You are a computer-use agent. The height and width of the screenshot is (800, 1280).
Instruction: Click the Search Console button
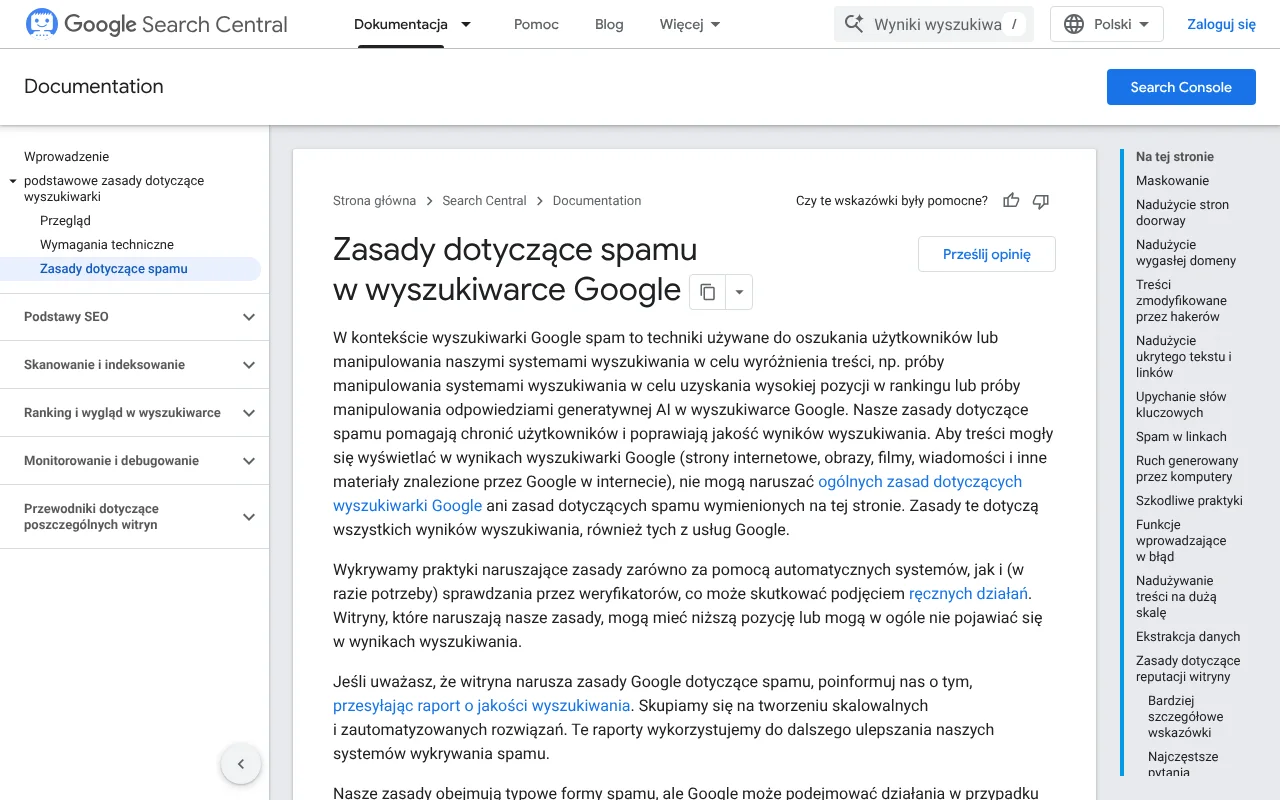(1181, 87)
